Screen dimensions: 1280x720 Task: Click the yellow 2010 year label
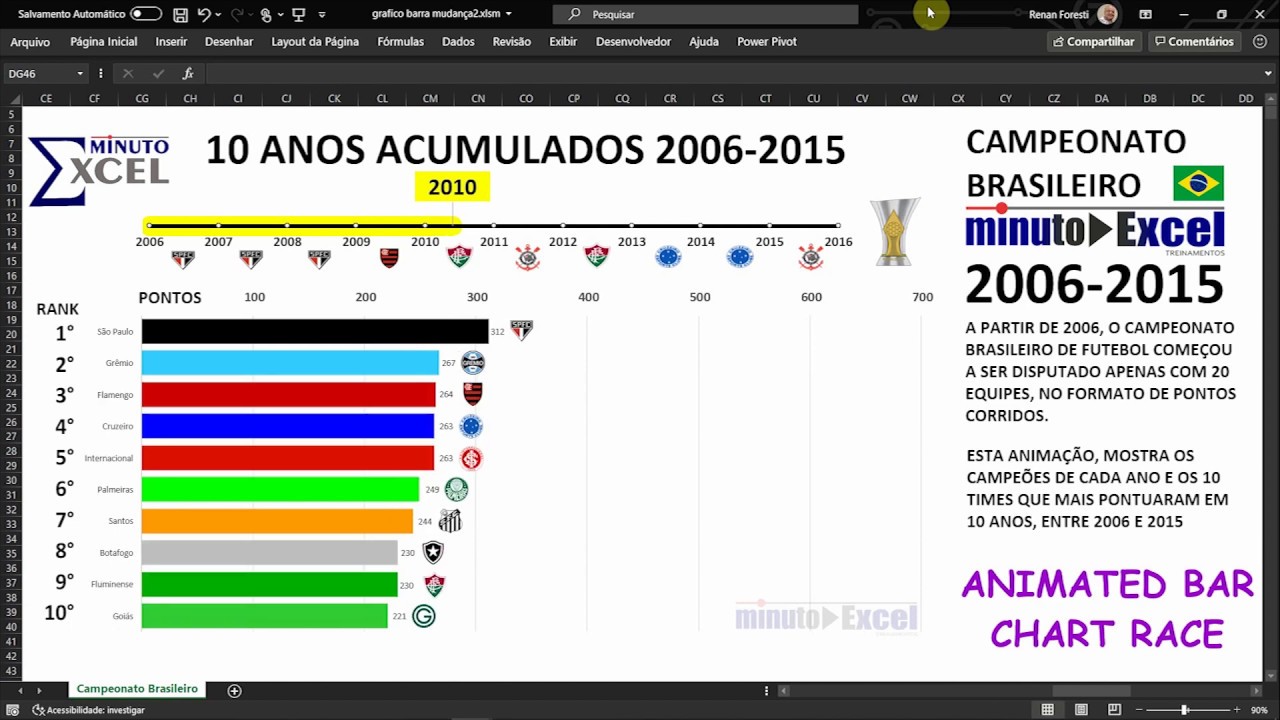(452, 187)
